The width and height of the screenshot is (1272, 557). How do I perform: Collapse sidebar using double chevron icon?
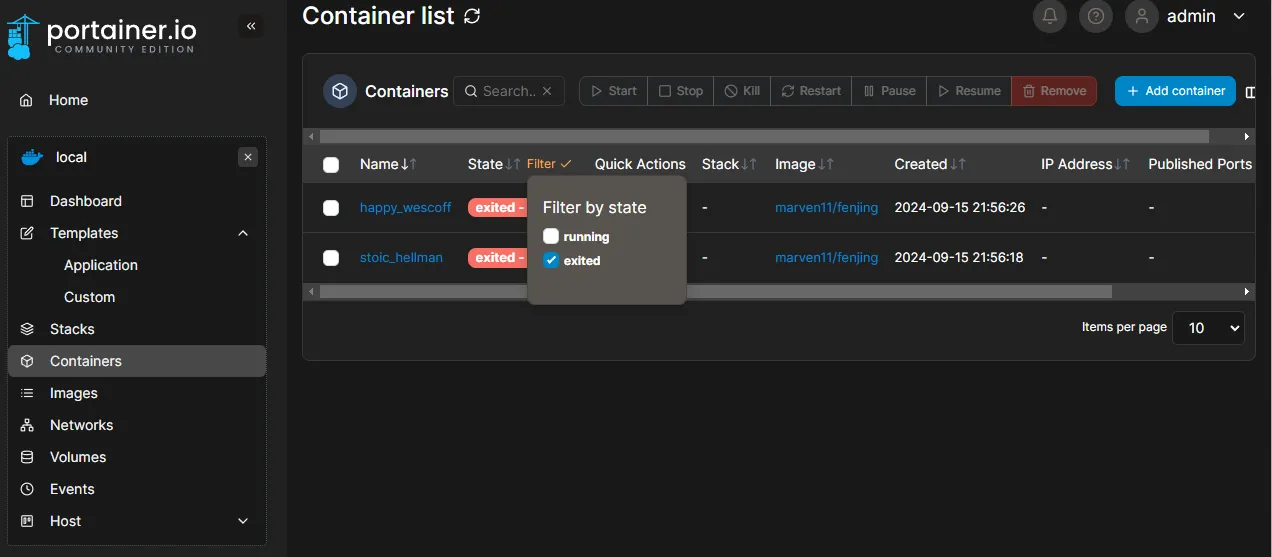[251, 26]
